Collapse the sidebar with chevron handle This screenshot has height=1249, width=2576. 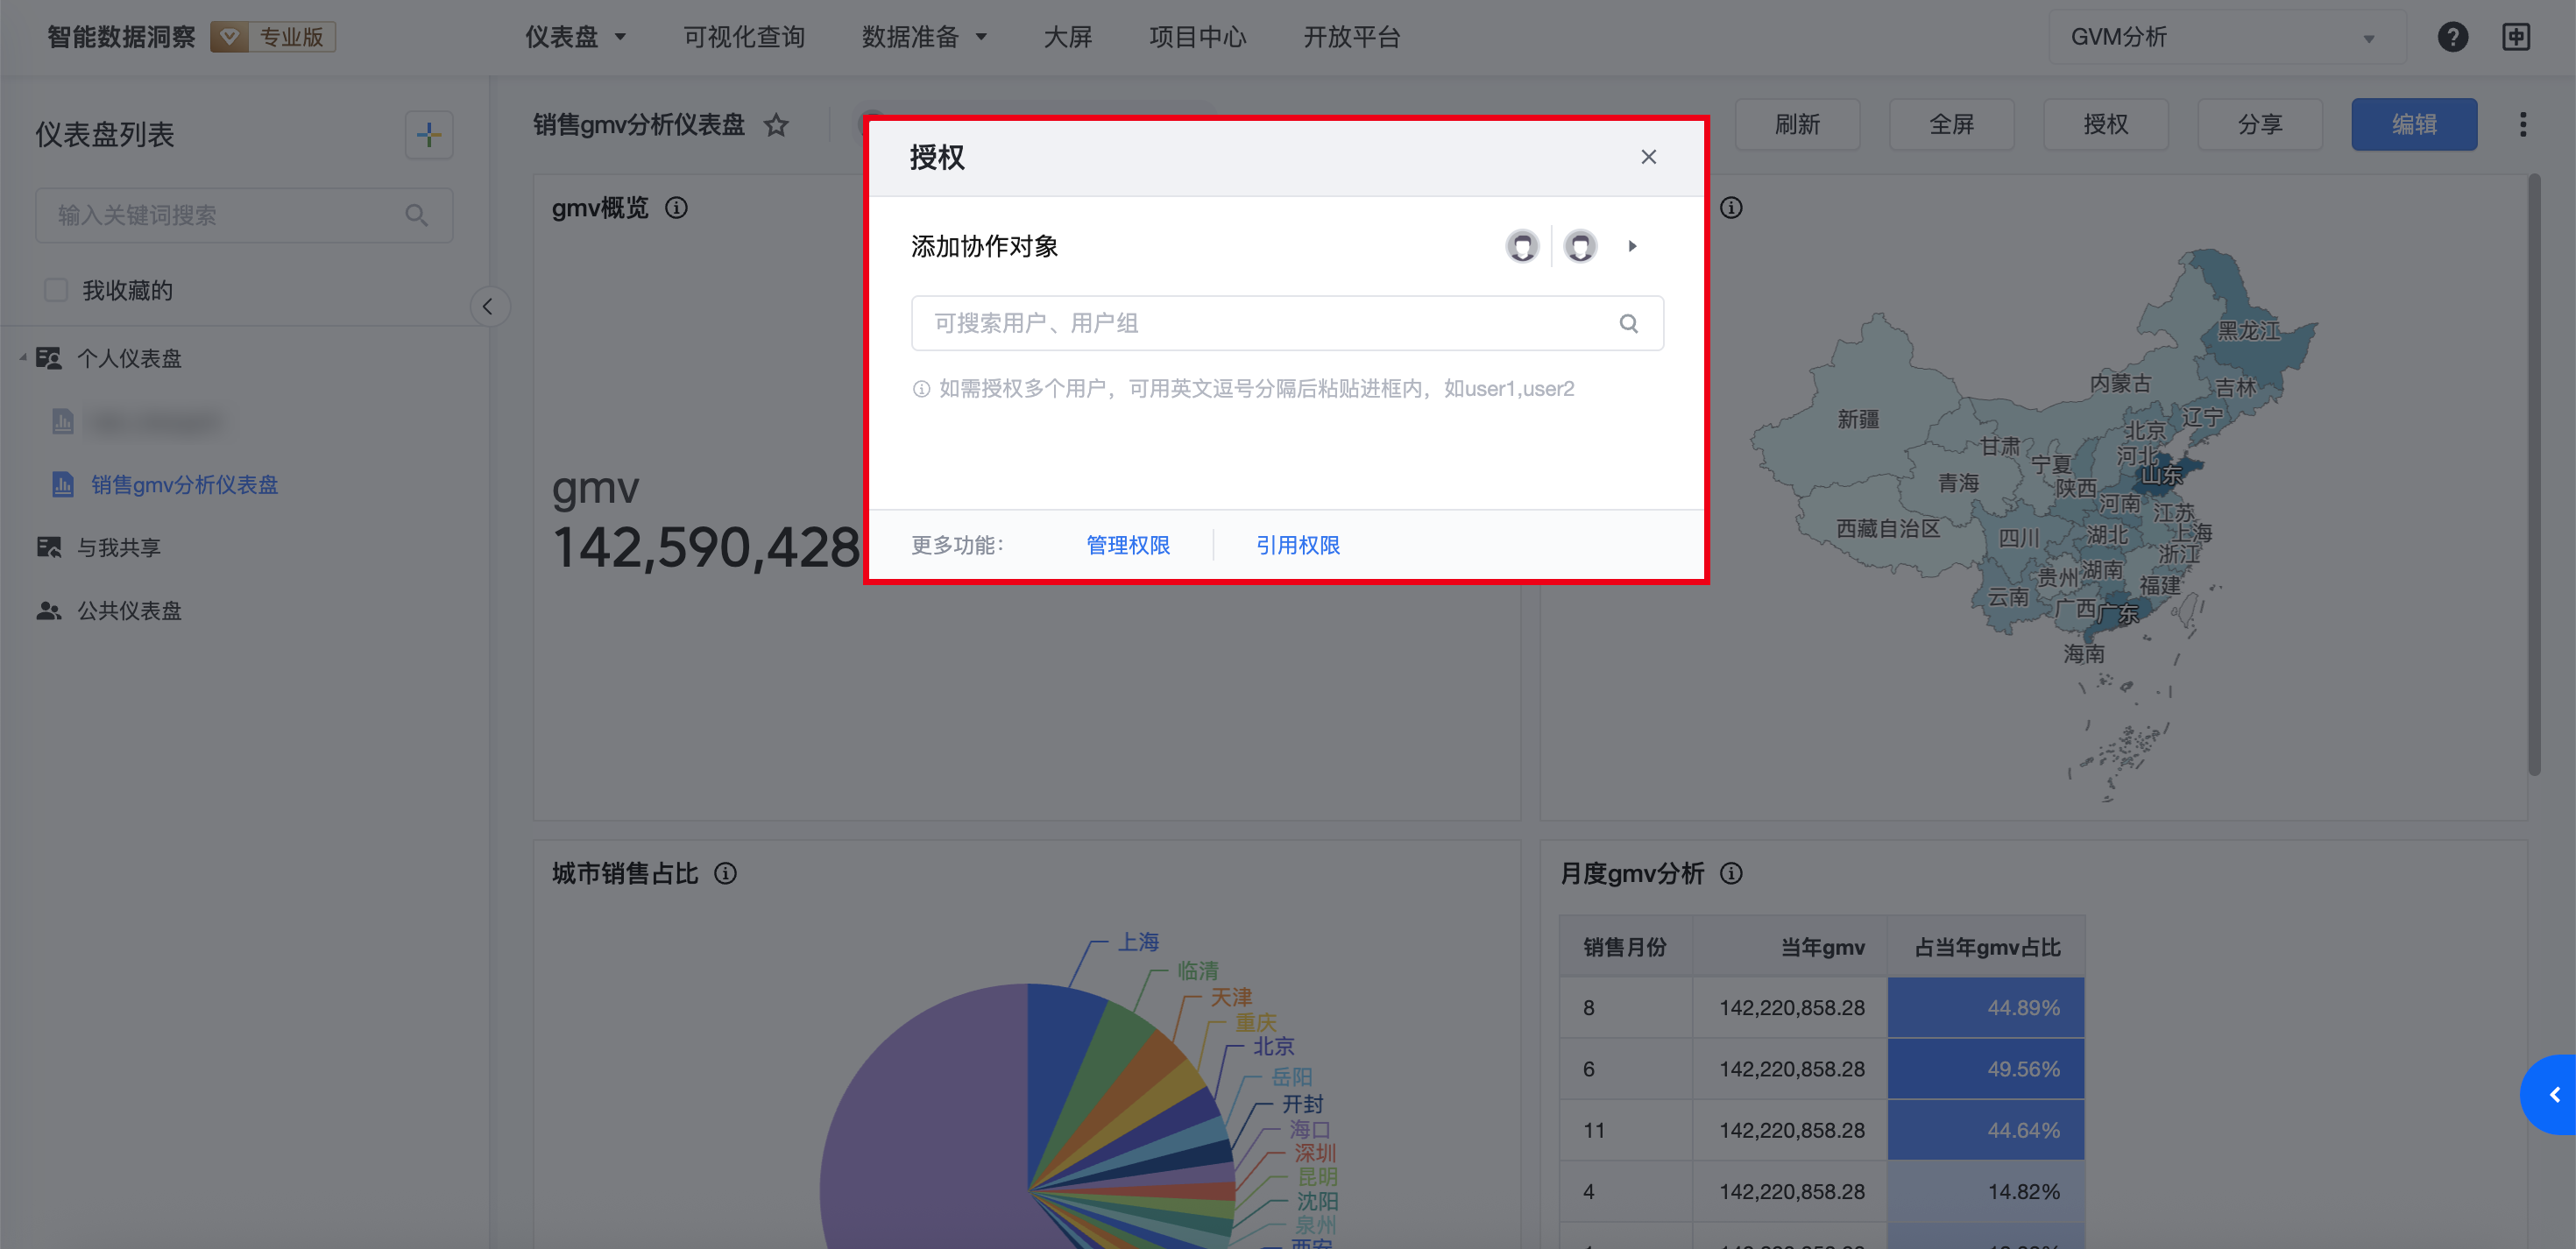coord(488,306)
